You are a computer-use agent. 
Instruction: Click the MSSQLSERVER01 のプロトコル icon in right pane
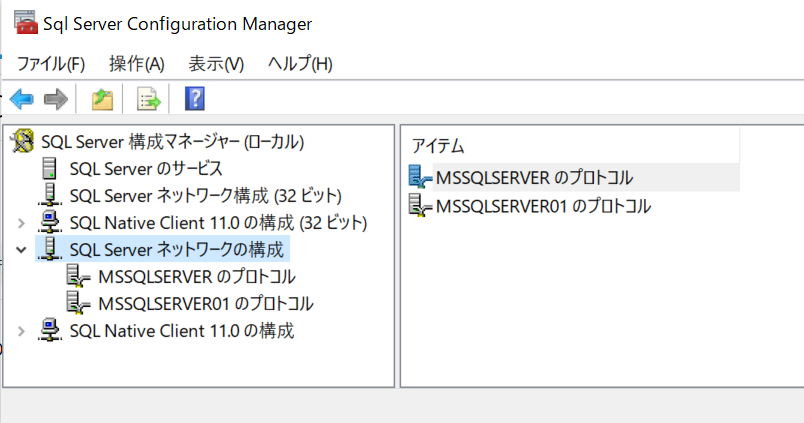click(x=420, y=205)
